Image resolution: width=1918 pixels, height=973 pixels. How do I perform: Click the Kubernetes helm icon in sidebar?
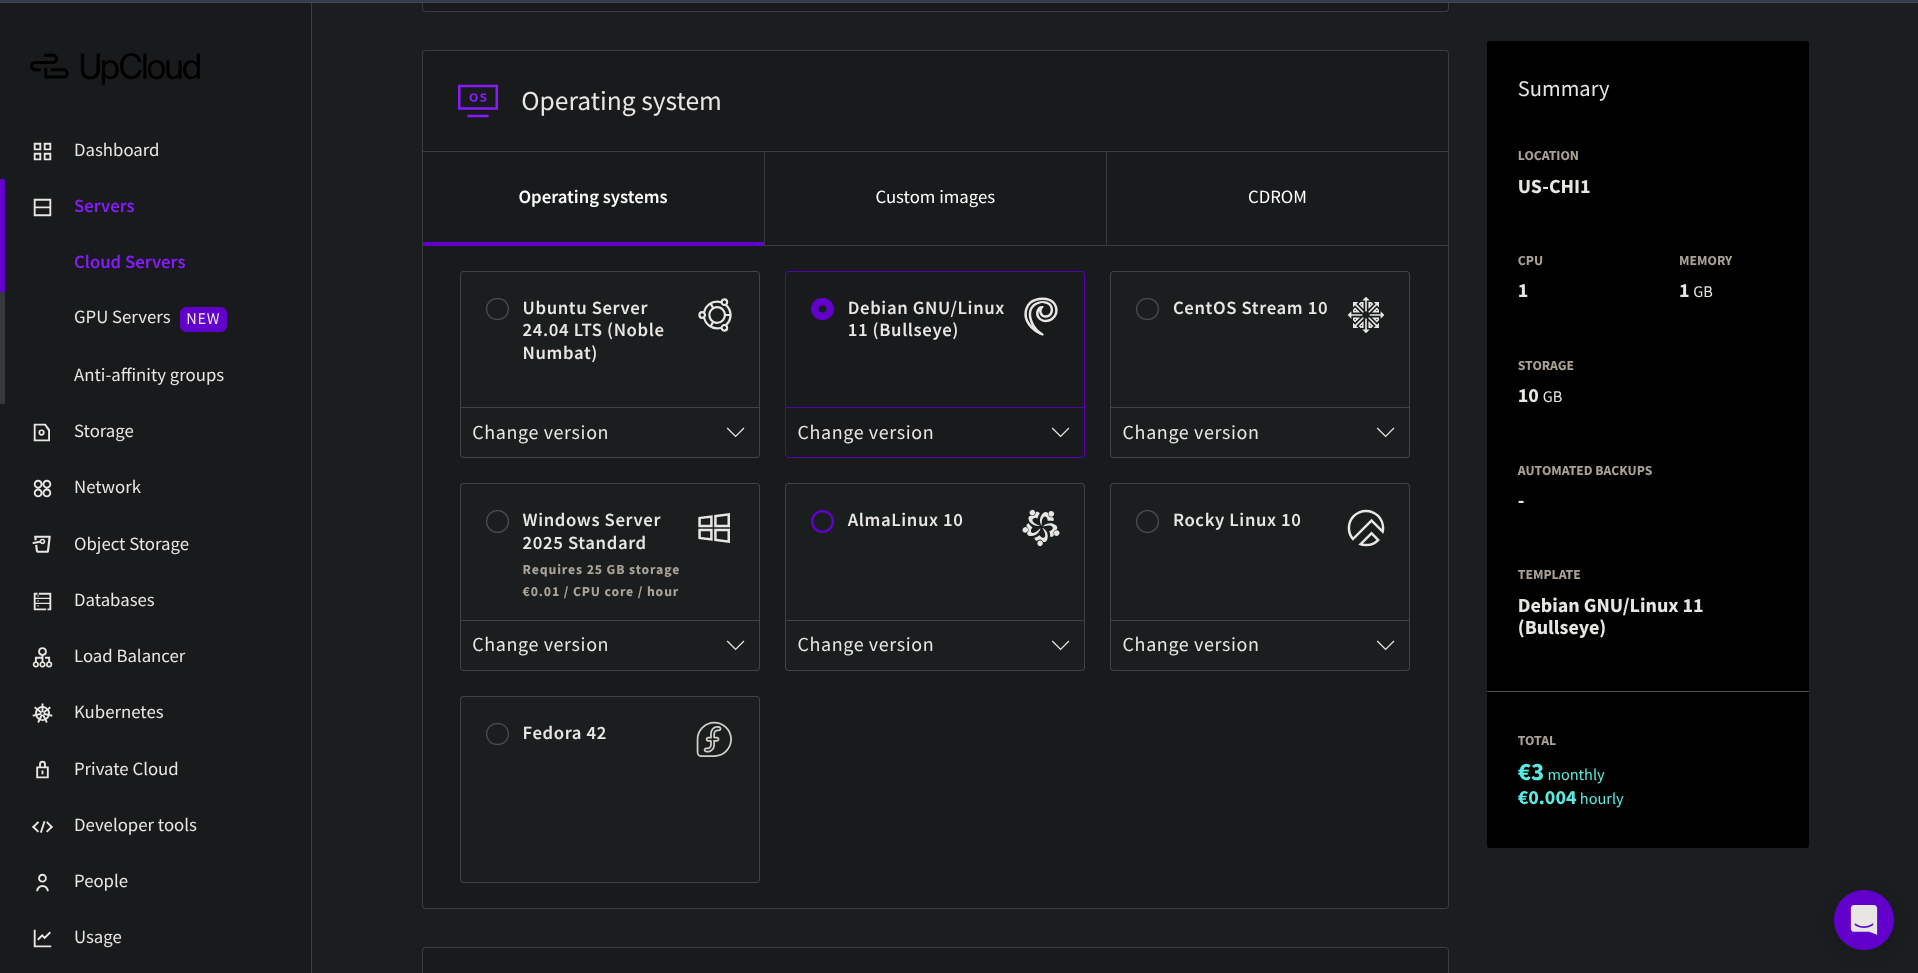pos(42,713)
